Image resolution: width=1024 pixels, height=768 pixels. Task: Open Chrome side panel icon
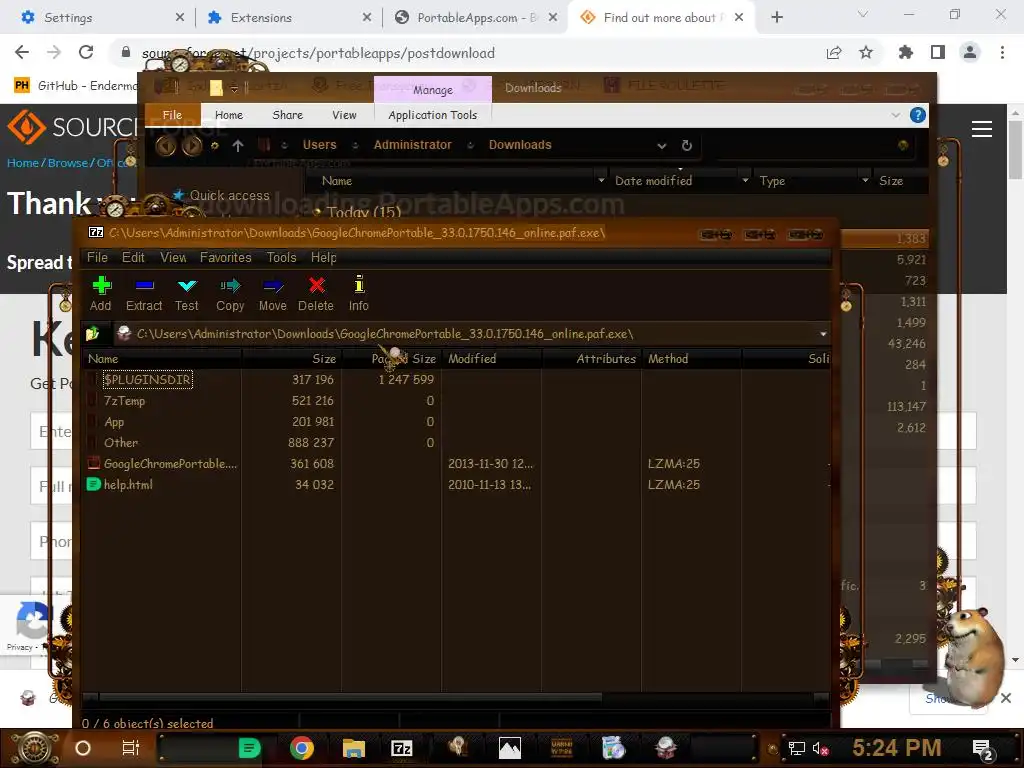[x=938, y=53]
